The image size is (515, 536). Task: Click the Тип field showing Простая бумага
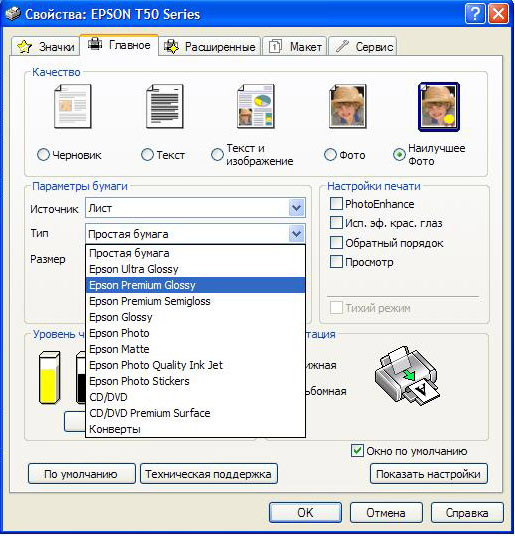(x=195, y=234)
